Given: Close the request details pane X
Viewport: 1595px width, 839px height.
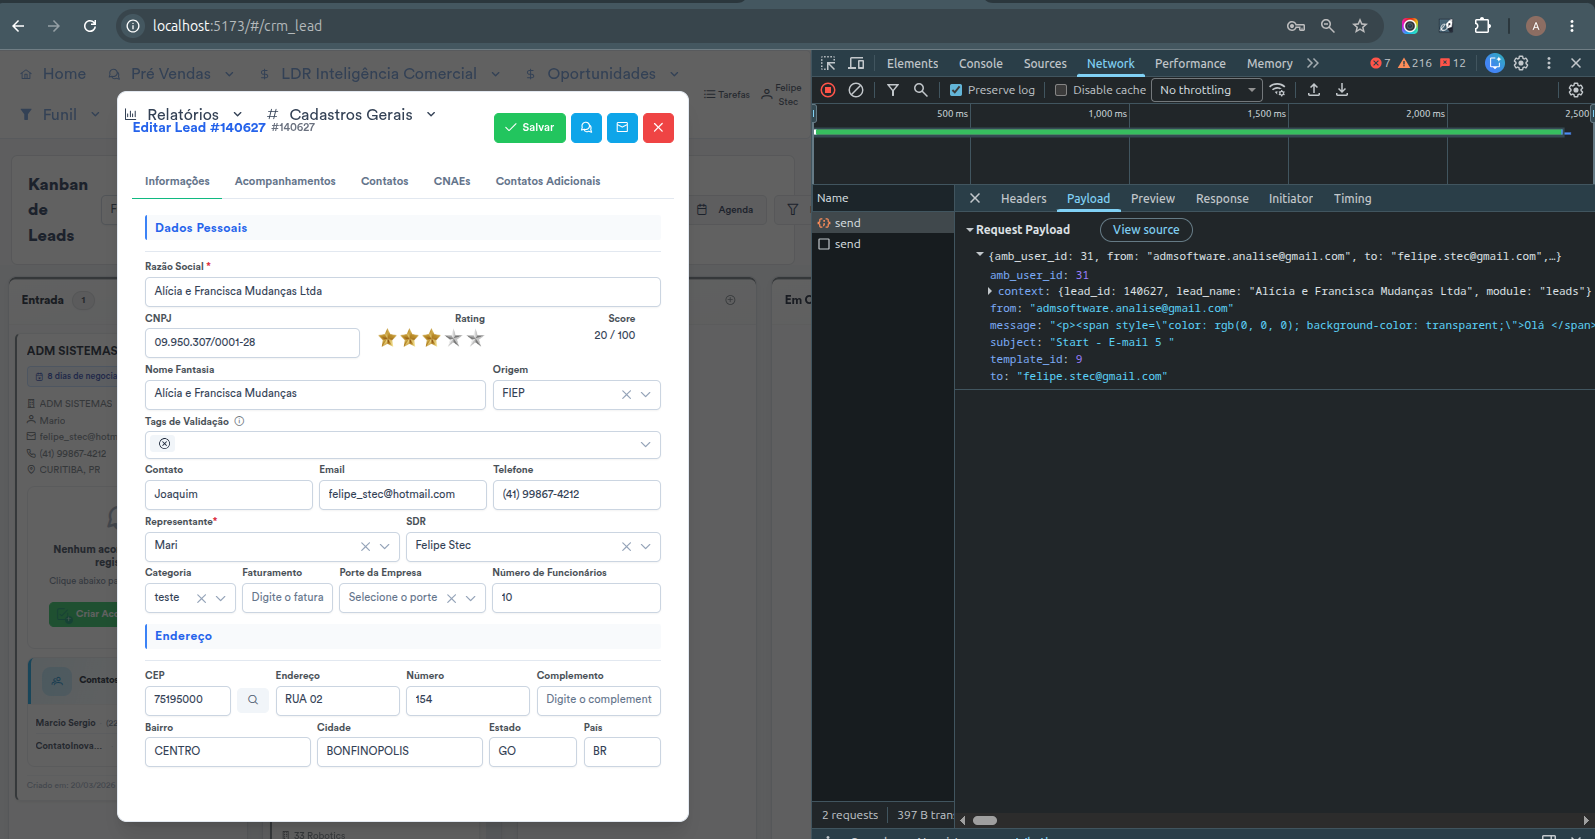Looking at the screenshot, I should click(975, 198).
